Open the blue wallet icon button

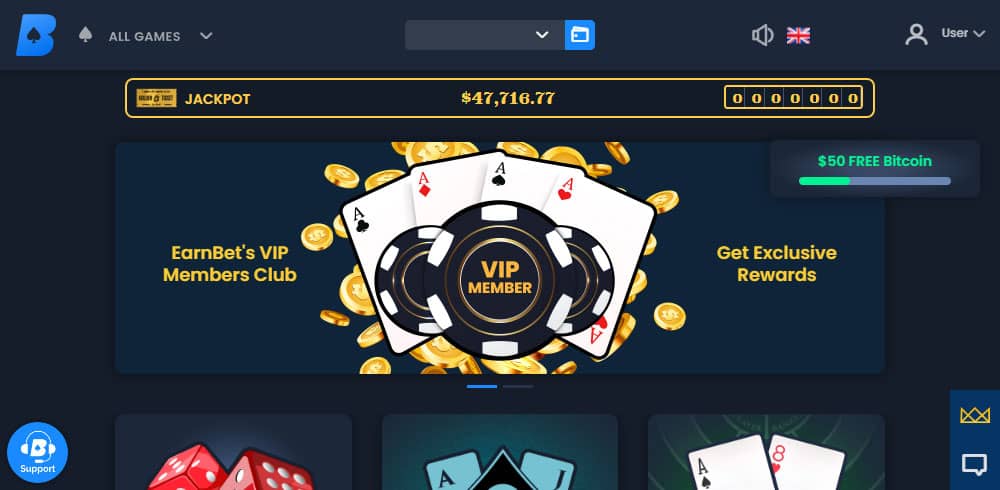580,35
